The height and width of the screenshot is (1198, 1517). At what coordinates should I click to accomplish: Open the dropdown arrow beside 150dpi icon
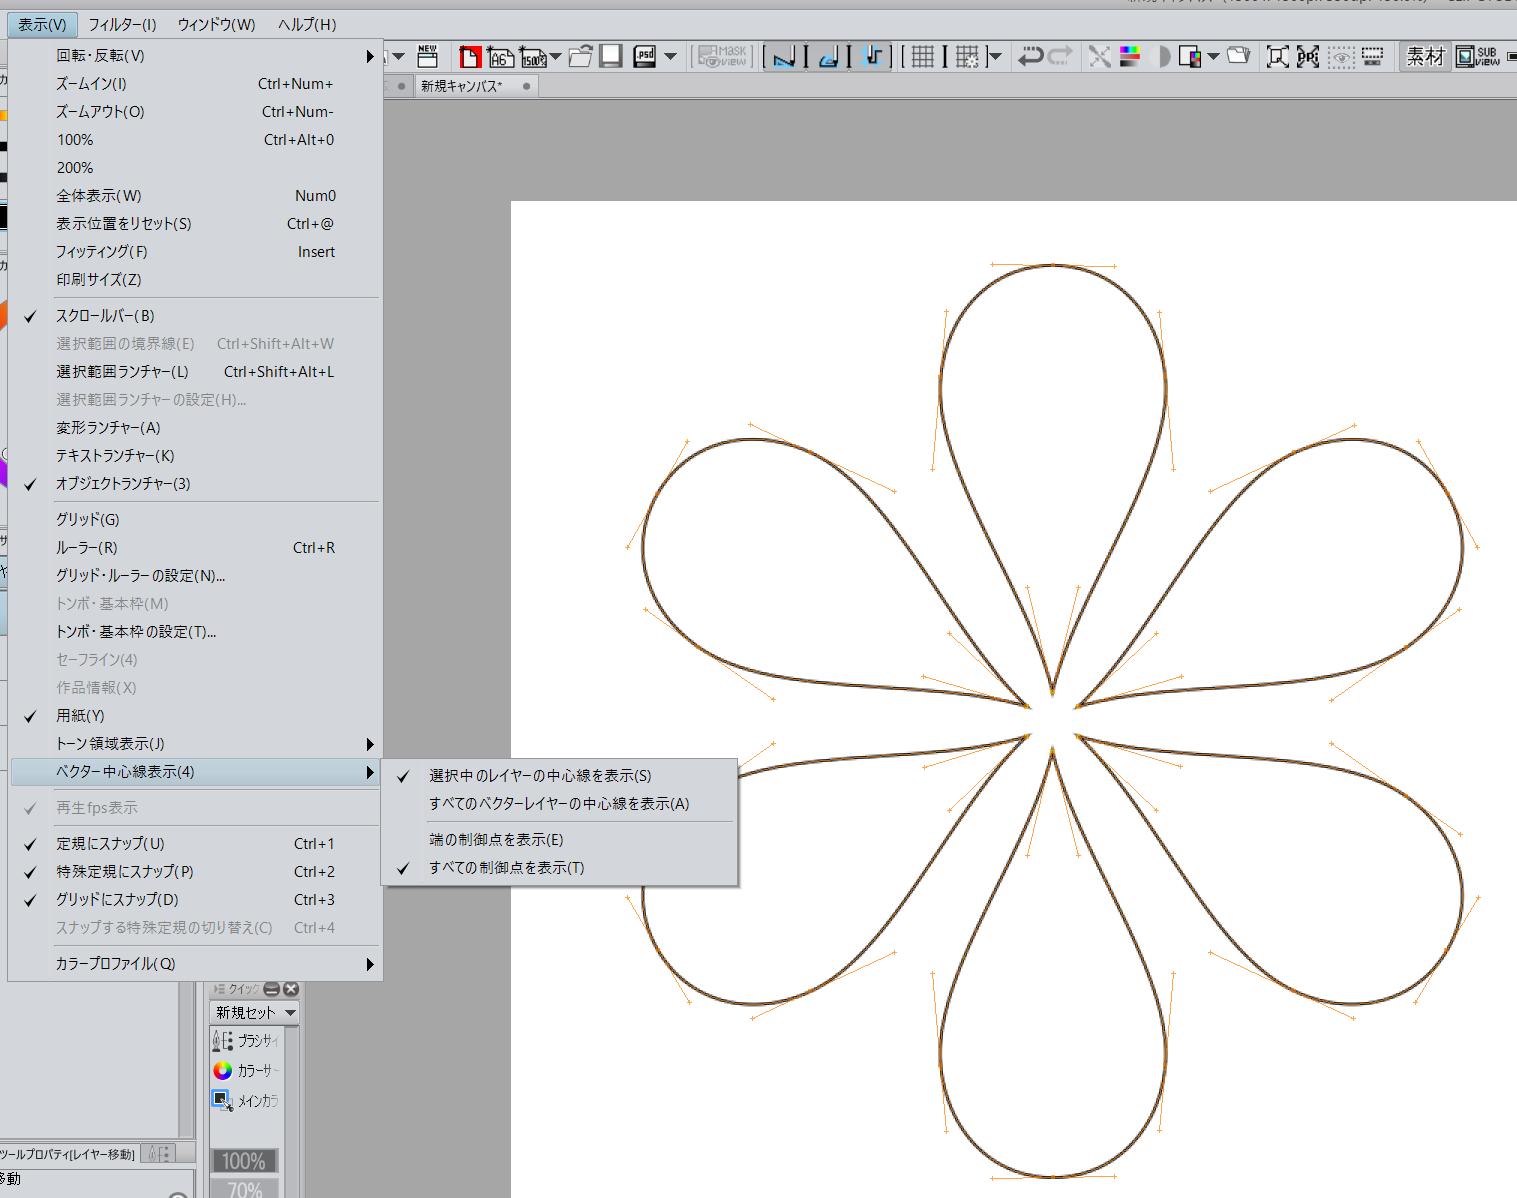click(x=555, y=57)
